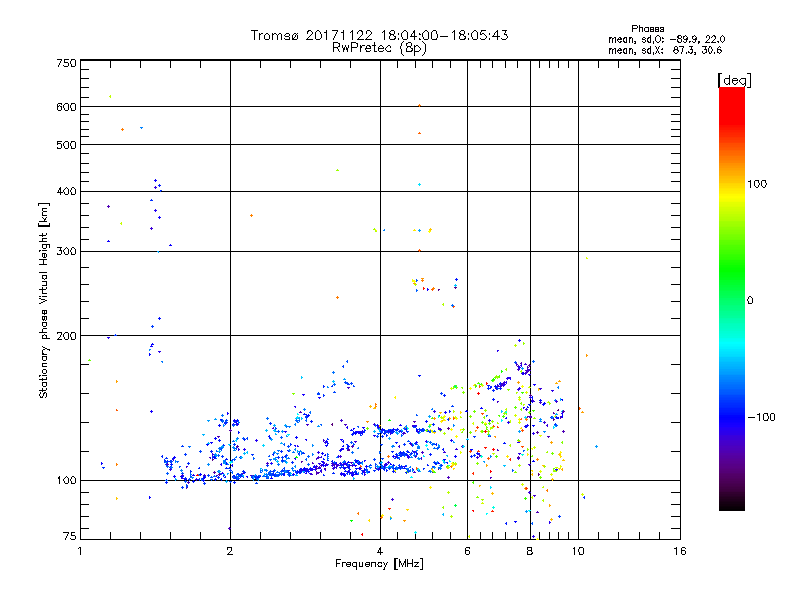
Task: Select the 'mean, sd,X: 87.3, 30.6' text
Action: pyautogui.click(x=665, y=50)
